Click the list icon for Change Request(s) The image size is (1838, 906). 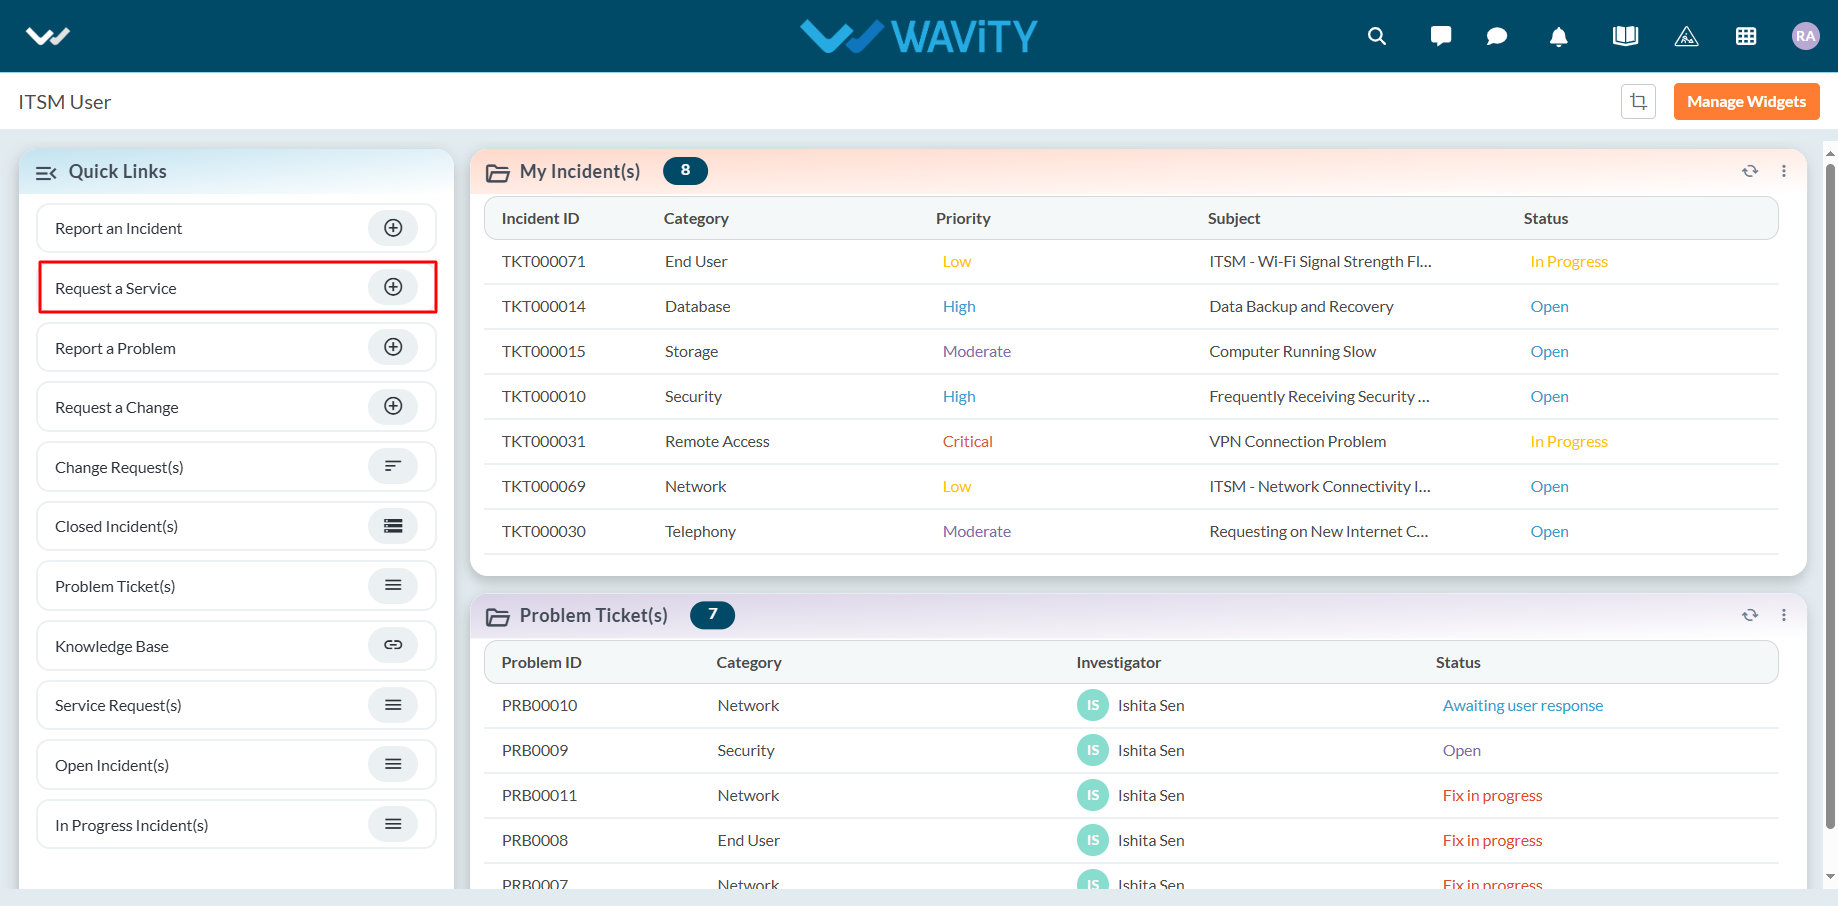(x=393, y=466)
